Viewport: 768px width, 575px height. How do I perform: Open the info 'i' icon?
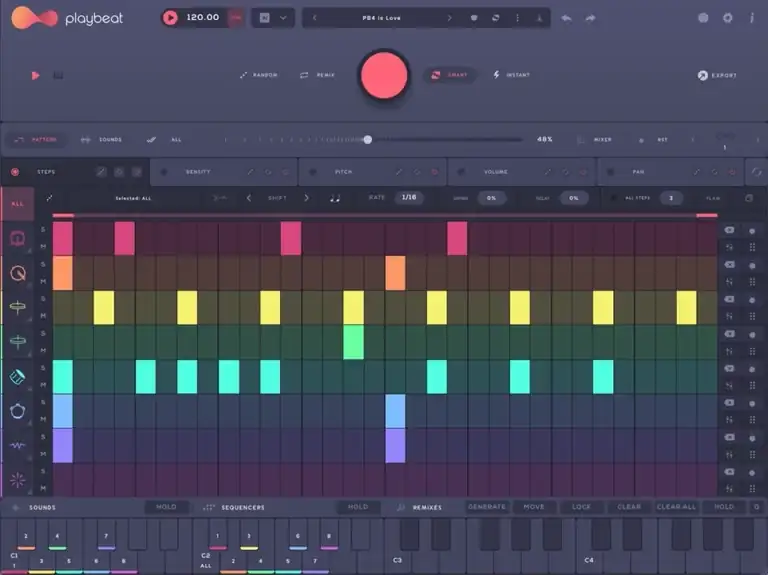tap(752, 18)
